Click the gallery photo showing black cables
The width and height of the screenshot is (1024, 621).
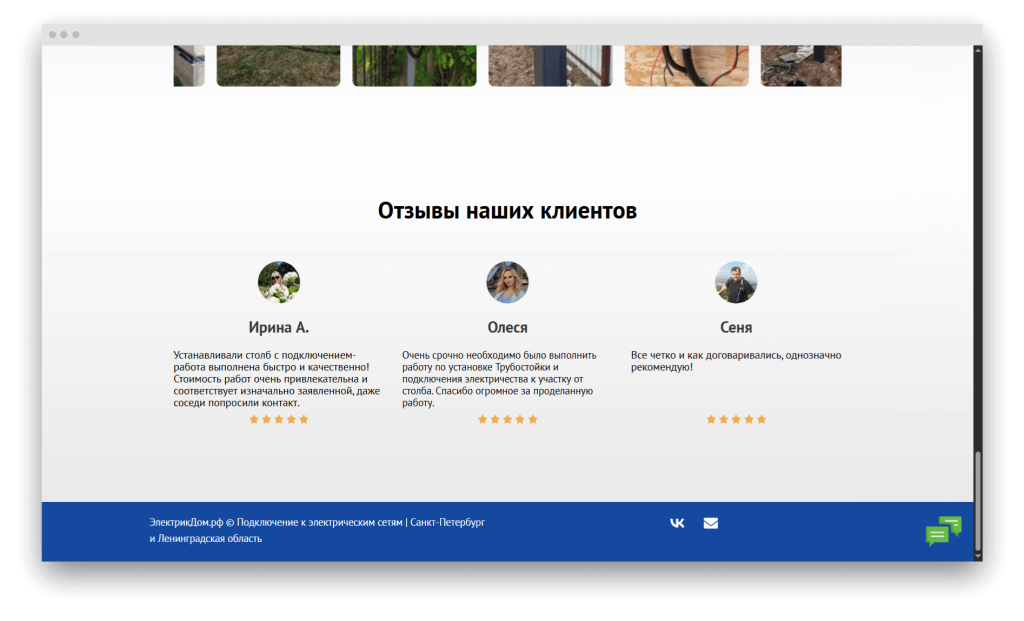tap(687, 64)
